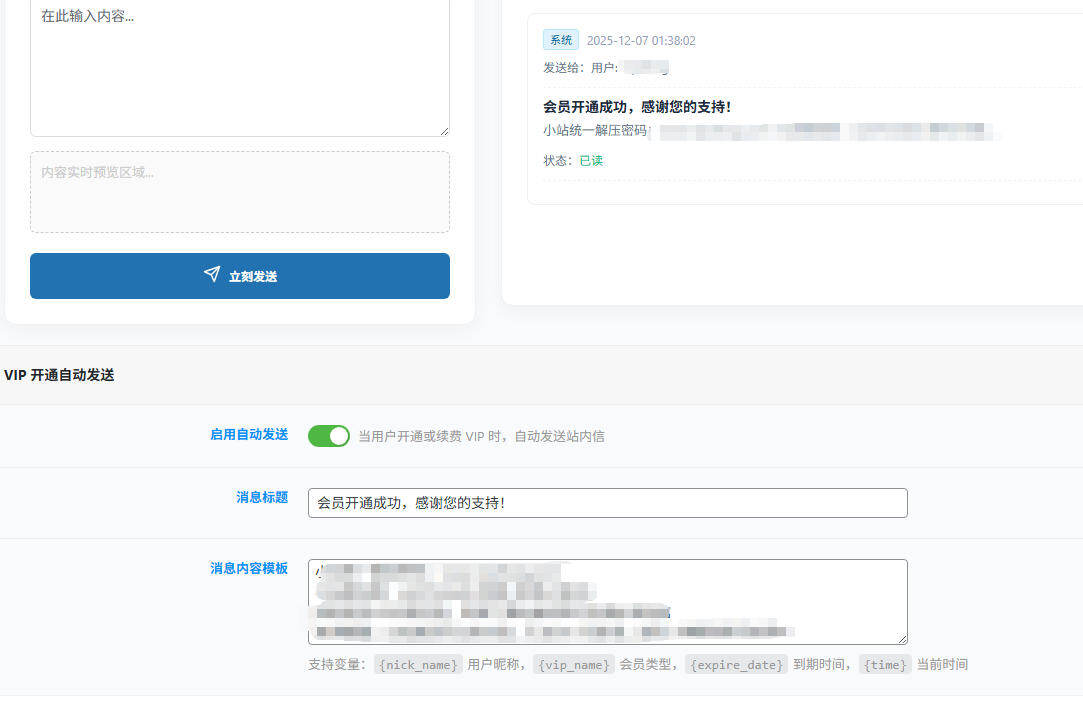Toggle the auto-send setting off
Screen dimensions: 1083x703
coord(328,436)
